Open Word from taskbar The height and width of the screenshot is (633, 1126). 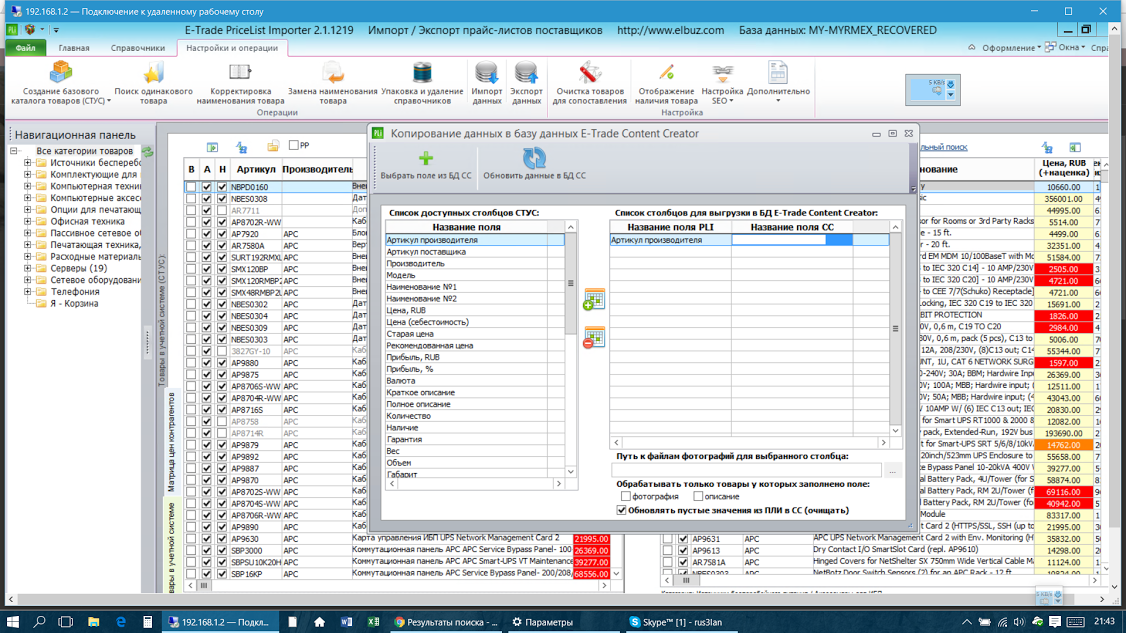pyautogui.click(x=346, y=622)
